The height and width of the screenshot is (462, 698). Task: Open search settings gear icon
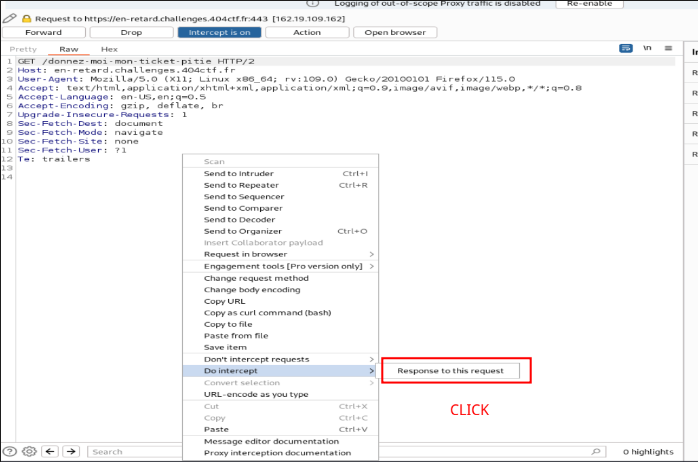[x=29, y=452]
